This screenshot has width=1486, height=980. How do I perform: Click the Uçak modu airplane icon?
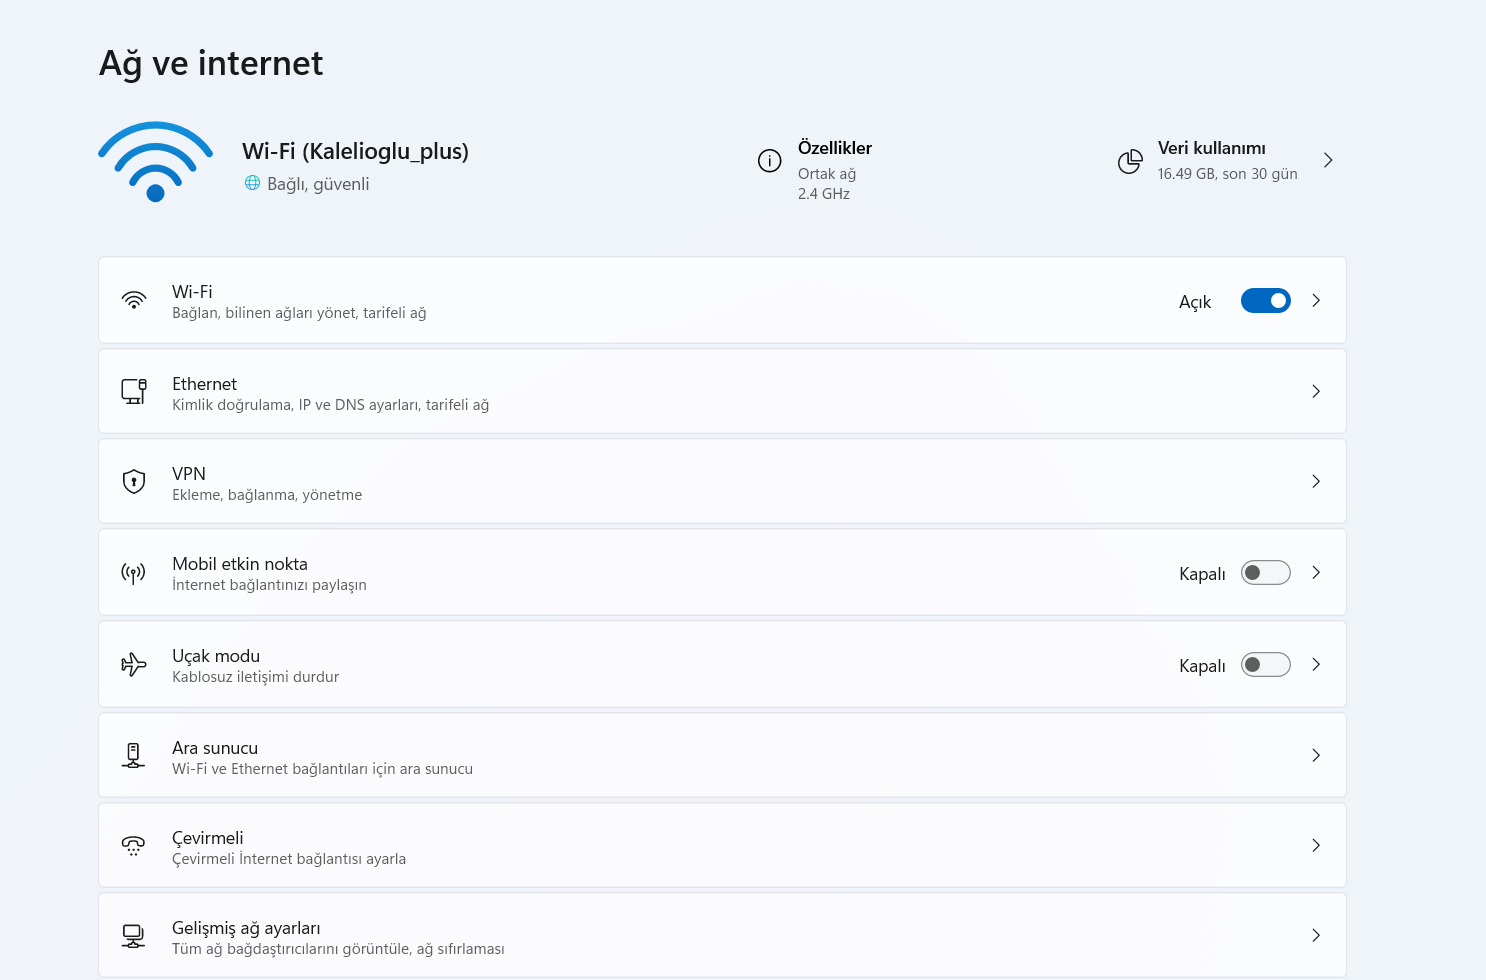pyautogui.click(x=134, y=664)
